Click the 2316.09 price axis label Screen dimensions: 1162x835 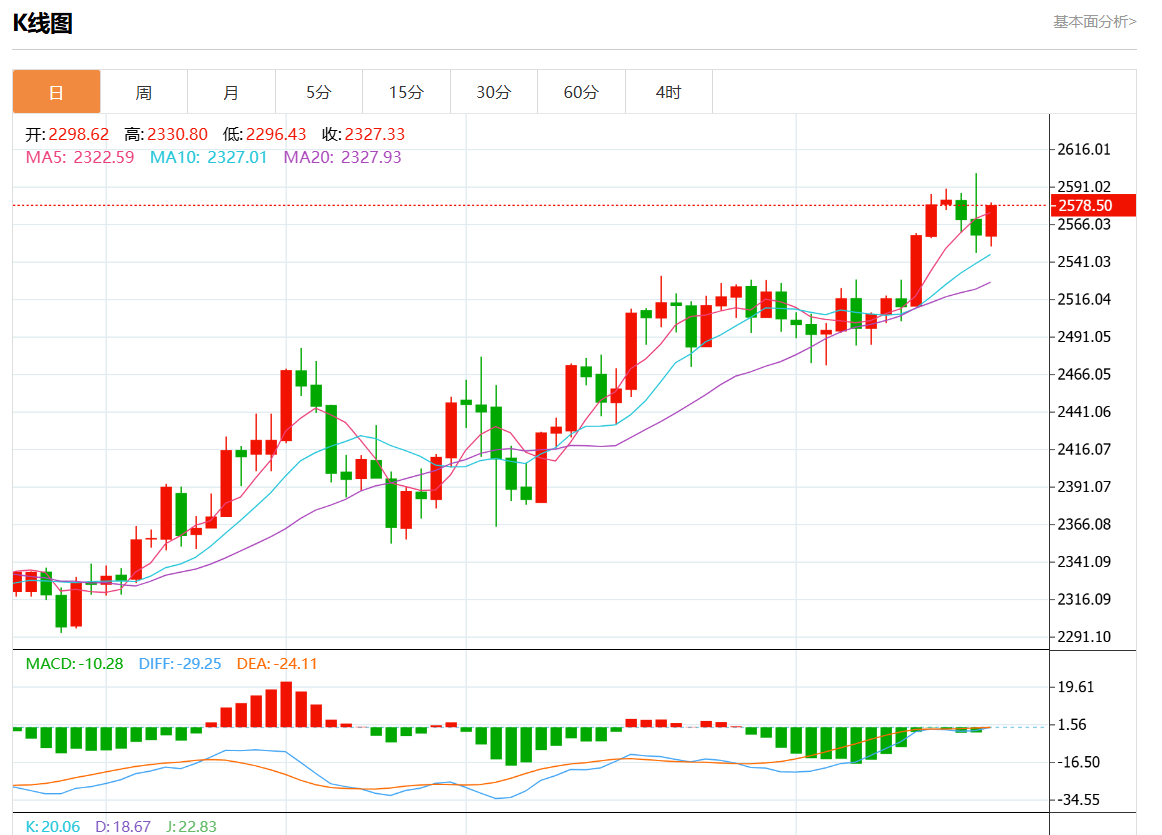(x=1083, y=599)
